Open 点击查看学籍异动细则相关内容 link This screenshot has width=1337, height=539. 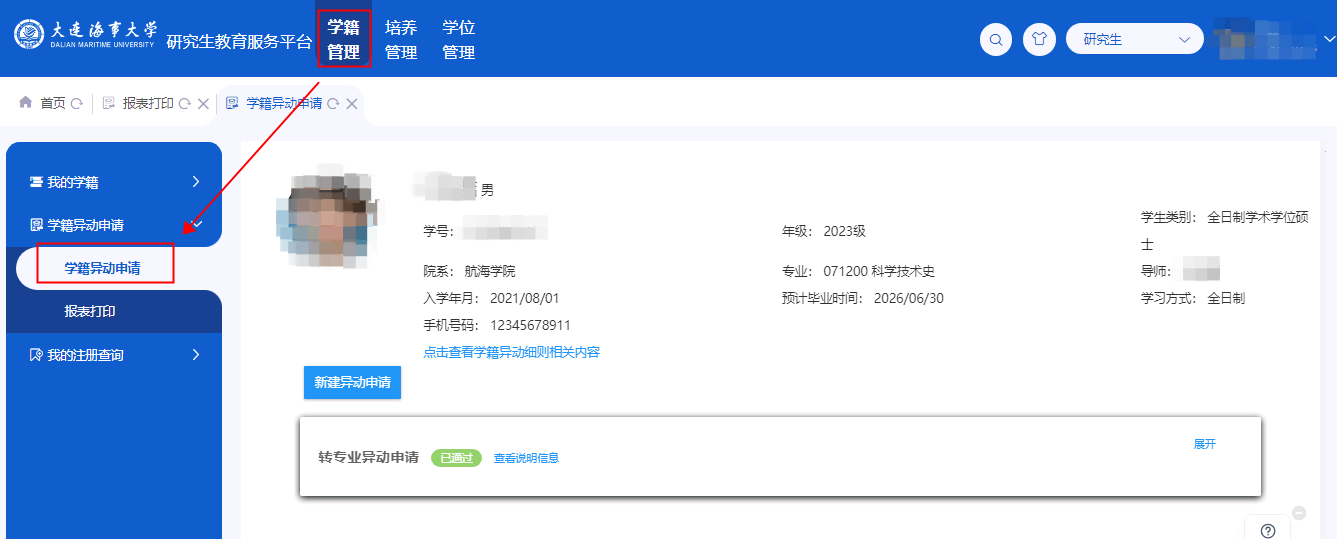click(x=511, y=352)
